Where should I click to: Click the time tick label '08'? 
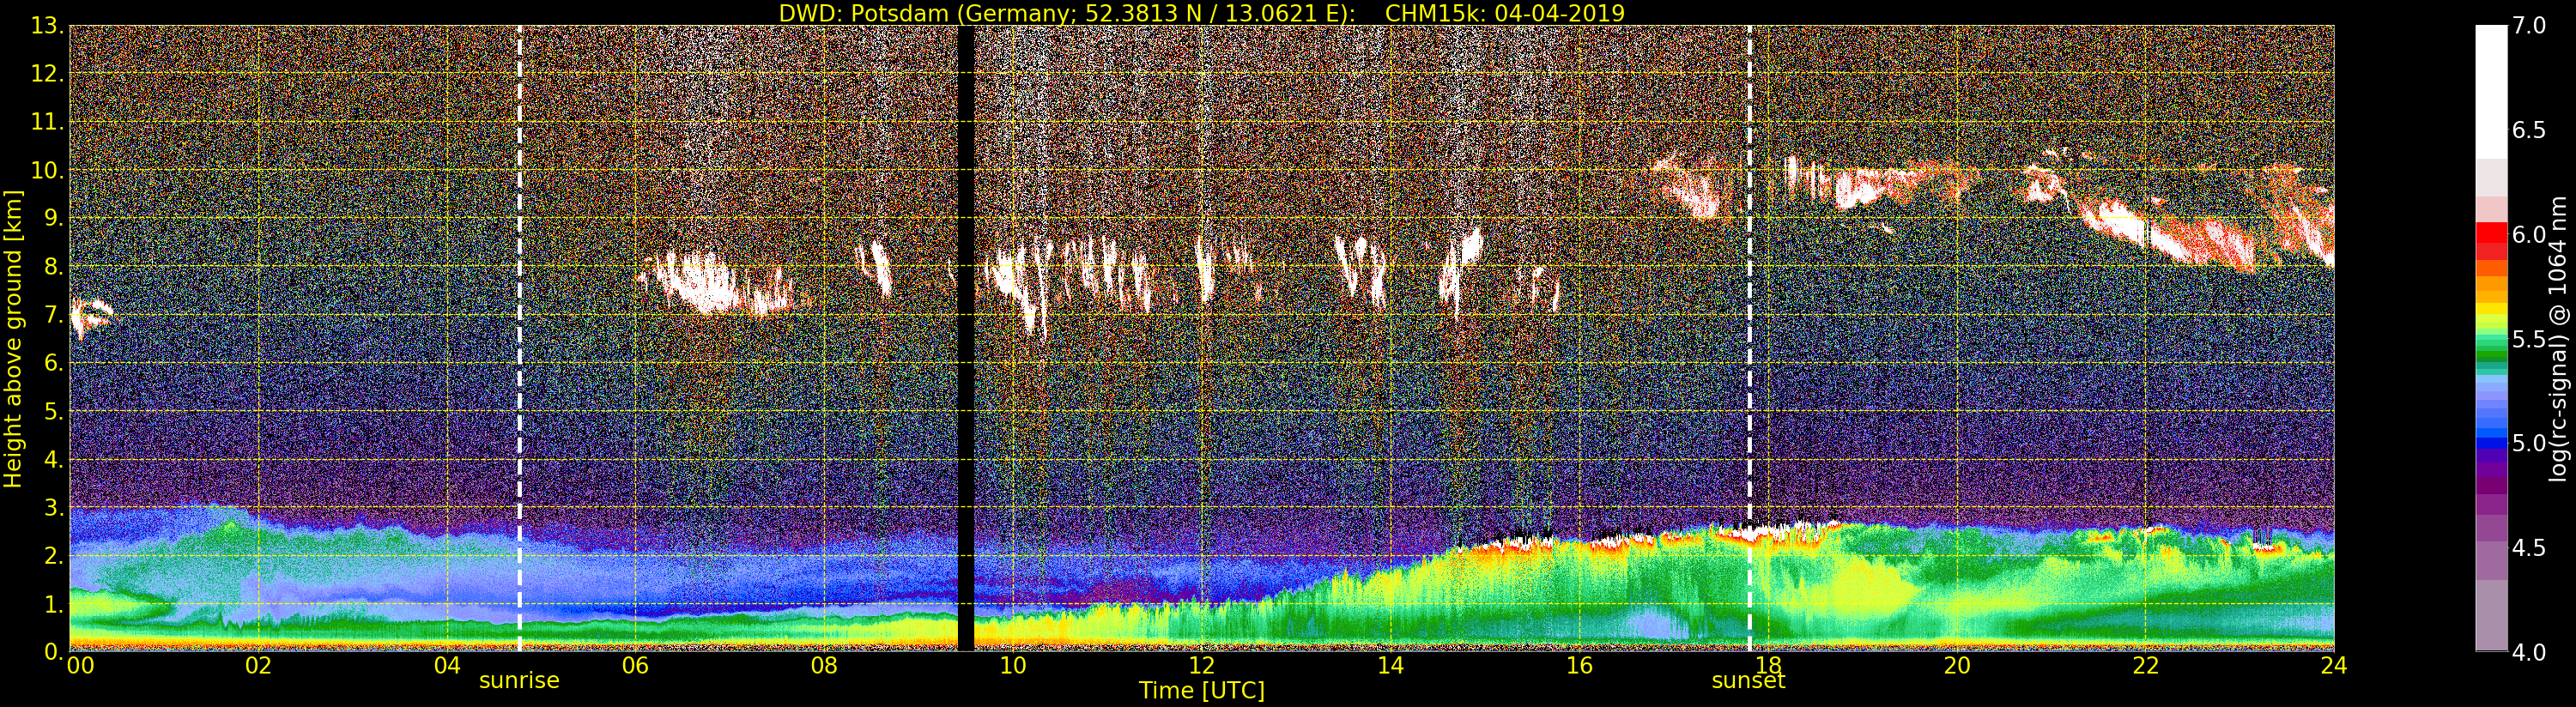point(824,666)
